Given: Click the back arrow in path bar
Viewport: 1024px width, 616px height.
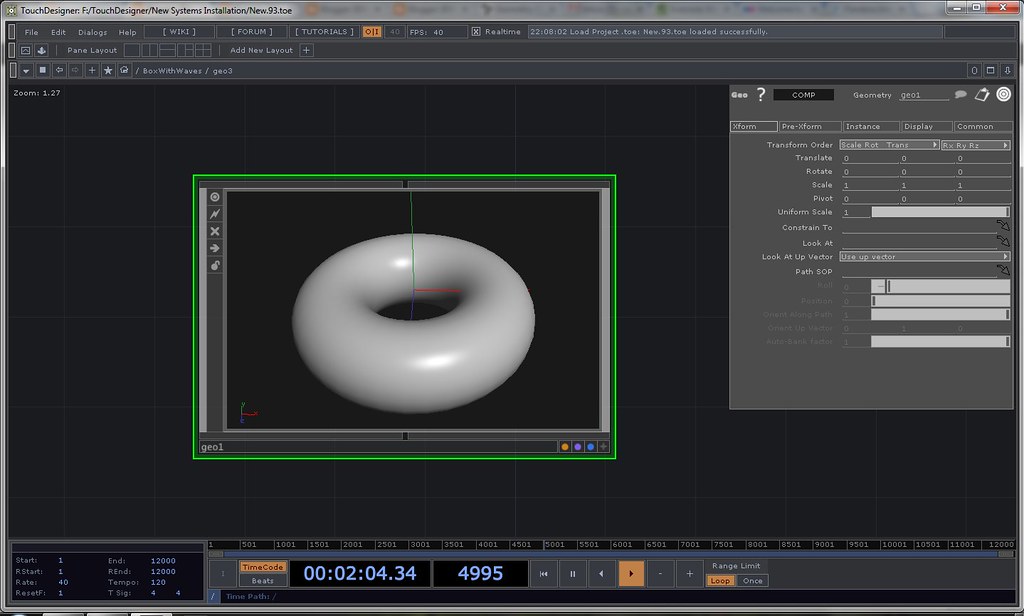Looking at the screenshot, I should coord(59,71).
